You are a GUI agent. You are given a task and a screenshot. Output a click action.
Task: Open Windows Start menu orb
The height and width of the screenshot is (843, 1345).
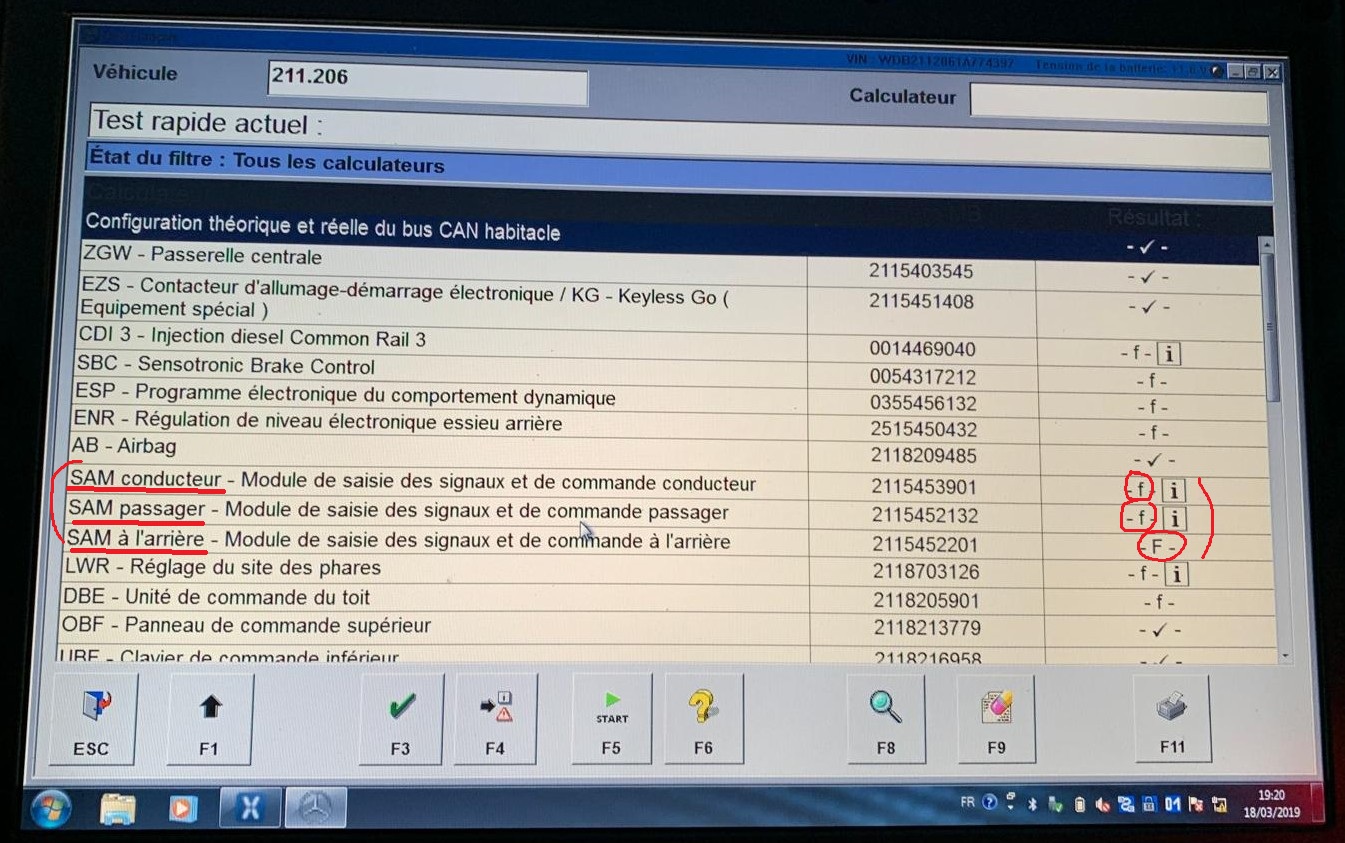(x=50, y=807)
